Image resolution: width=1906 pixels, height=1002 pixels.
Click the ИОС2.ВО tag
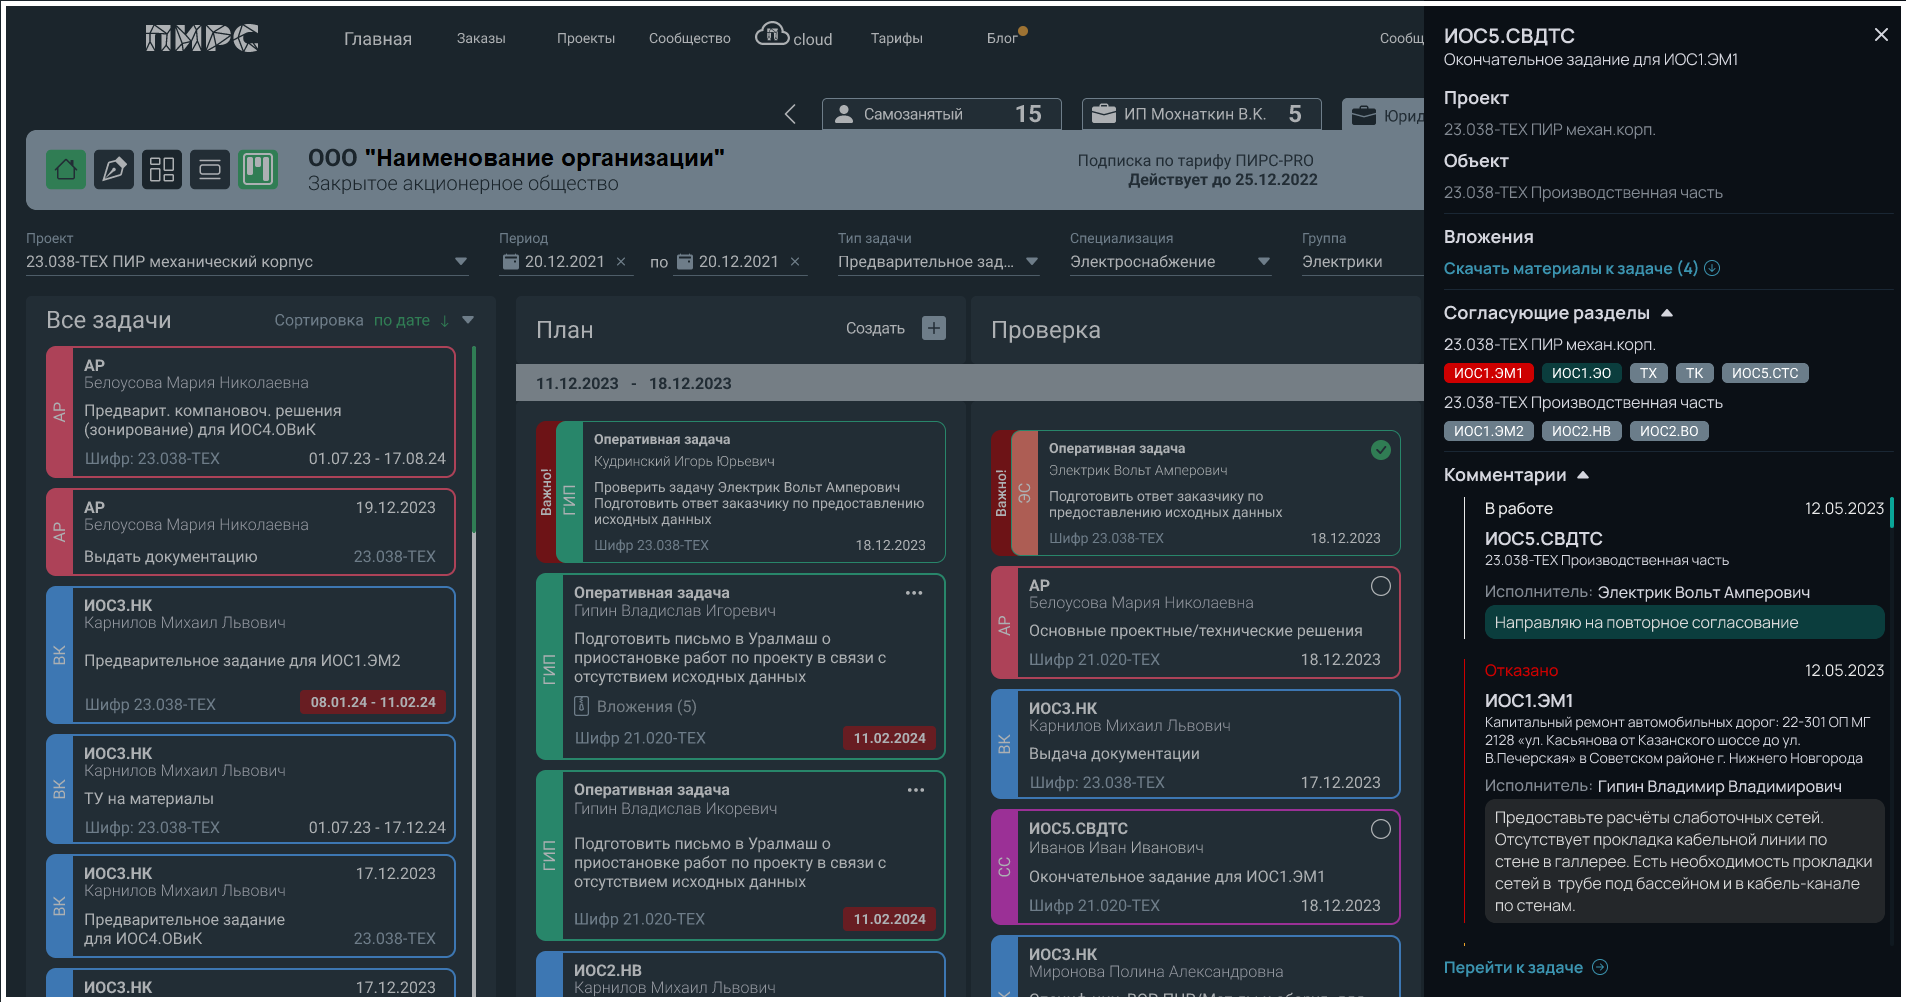pyautogui.click(x=1669, y=431)
